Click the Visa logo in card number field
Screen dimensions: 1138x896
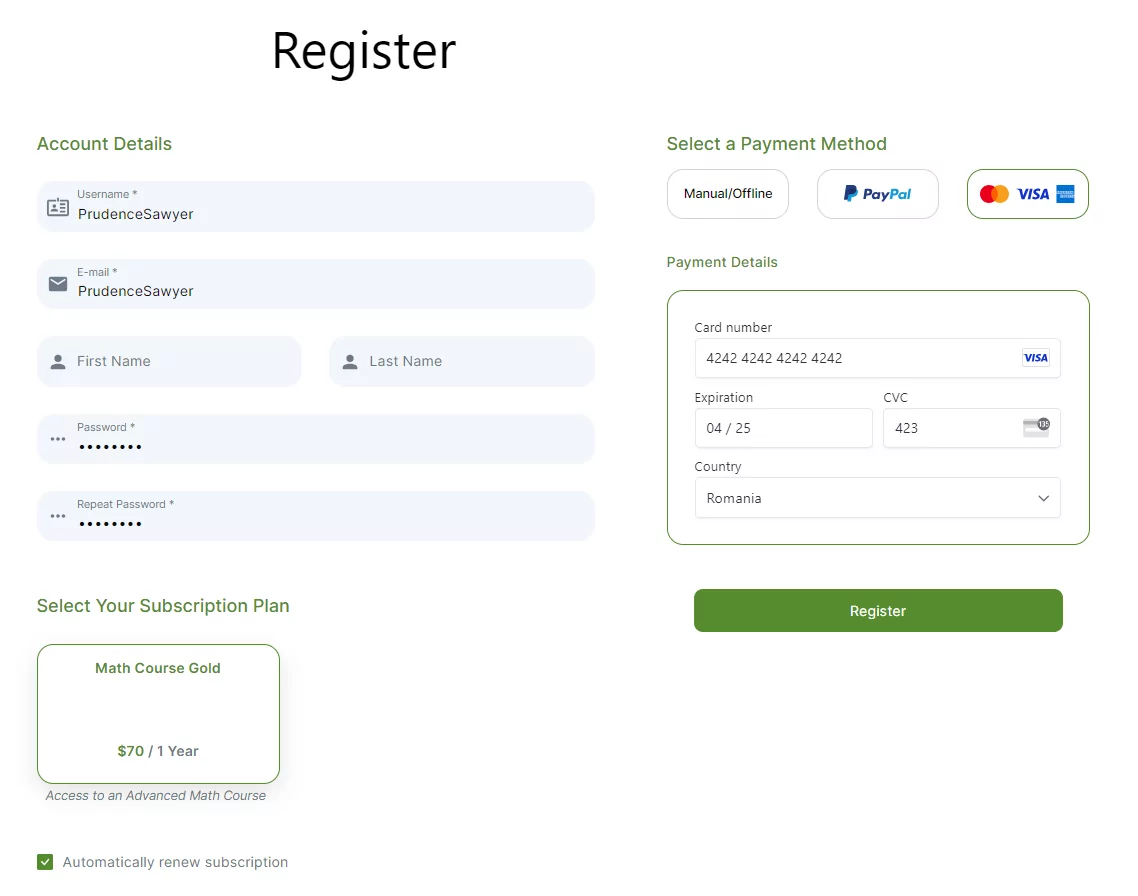point(1036,358)
